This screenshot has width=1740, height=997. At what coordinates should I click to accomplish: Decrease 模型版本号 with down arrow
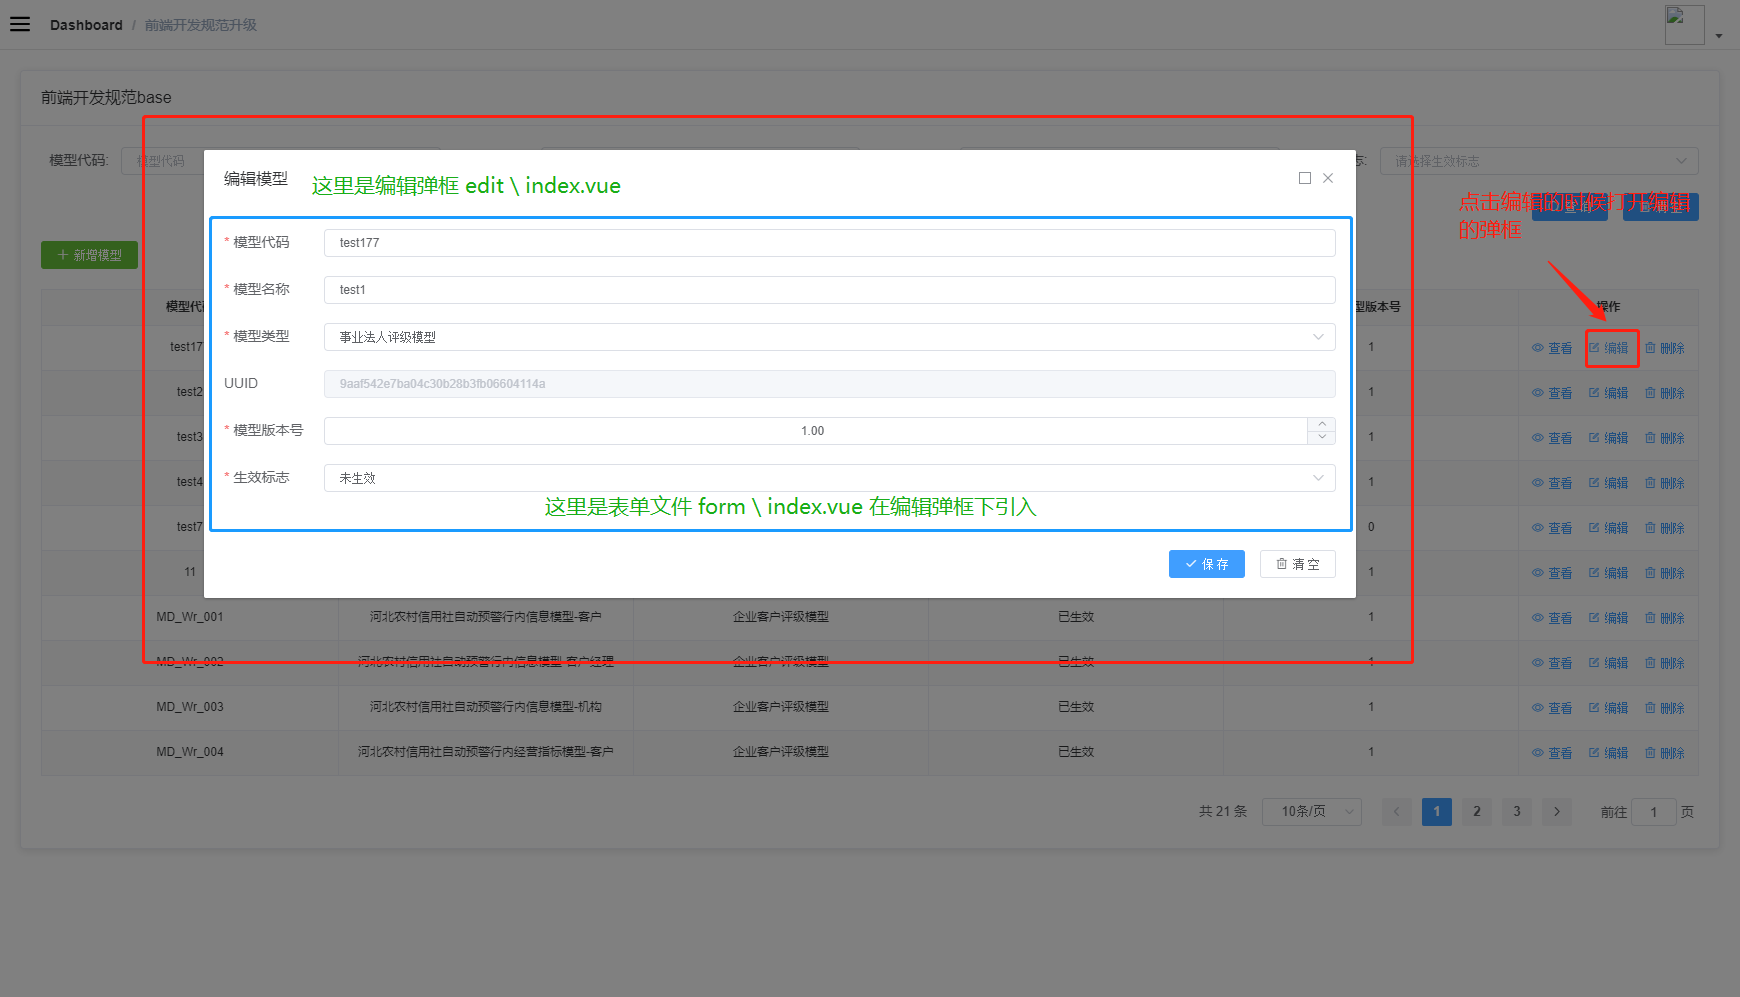tap(1322, 437)
